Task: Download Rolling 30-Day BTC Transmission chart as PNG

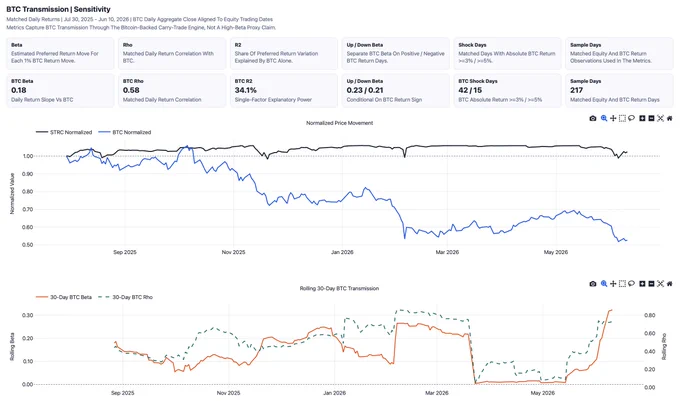Action: point(593,284)
